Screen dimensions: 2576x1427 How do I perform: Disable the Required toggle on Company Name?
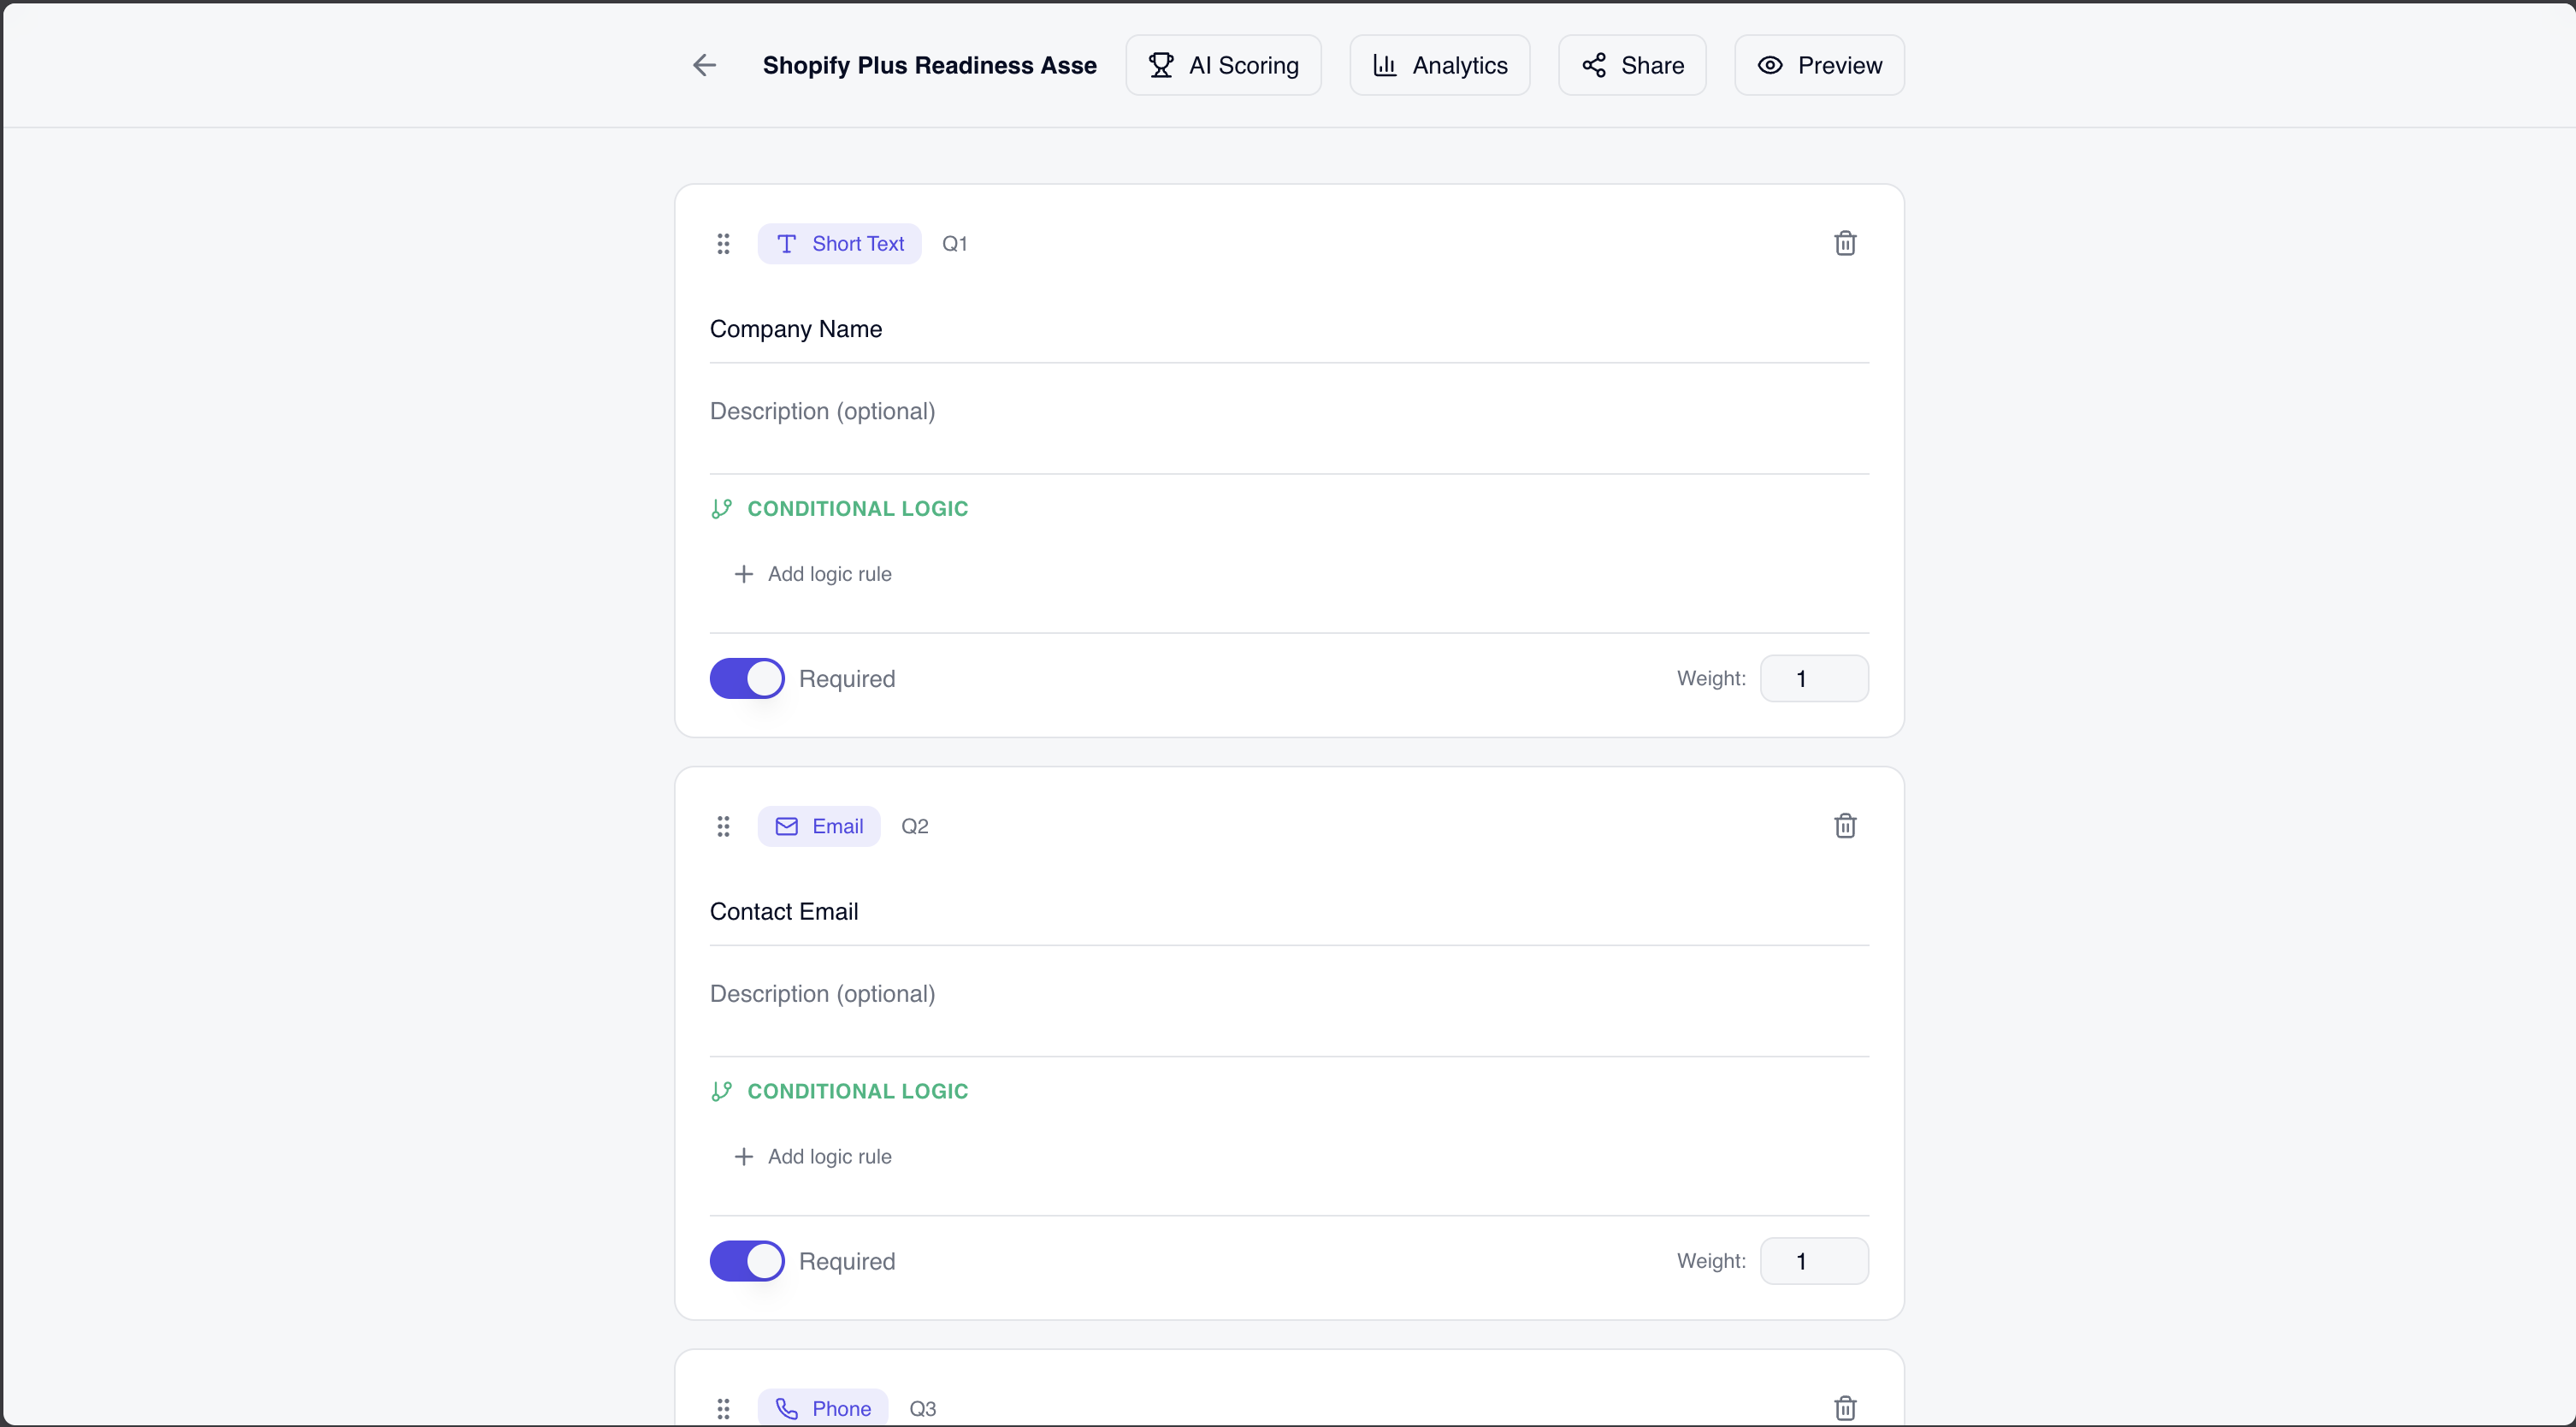(x=746, y=678)
